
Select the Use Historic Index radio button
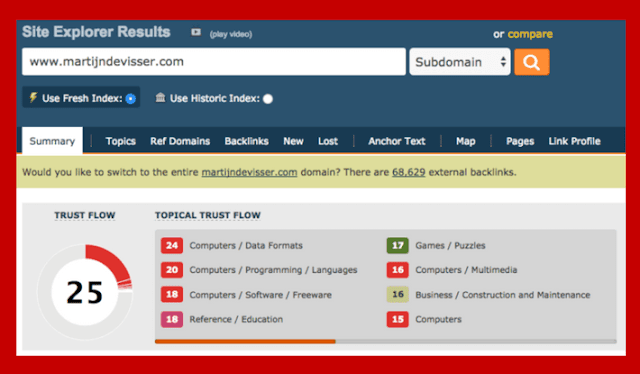pyautogui.click(x=268, y=99)
